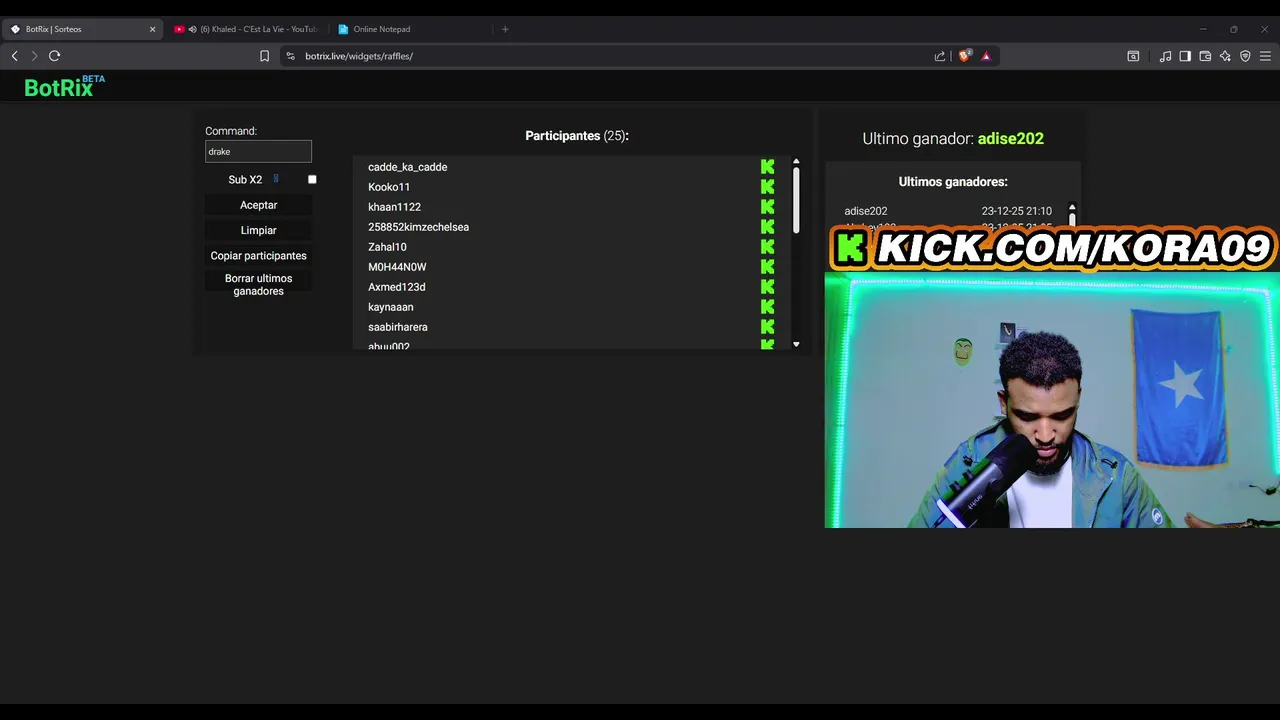
Task: Select participant 258852kimzechelsea
Action: [x=418, y=227]
